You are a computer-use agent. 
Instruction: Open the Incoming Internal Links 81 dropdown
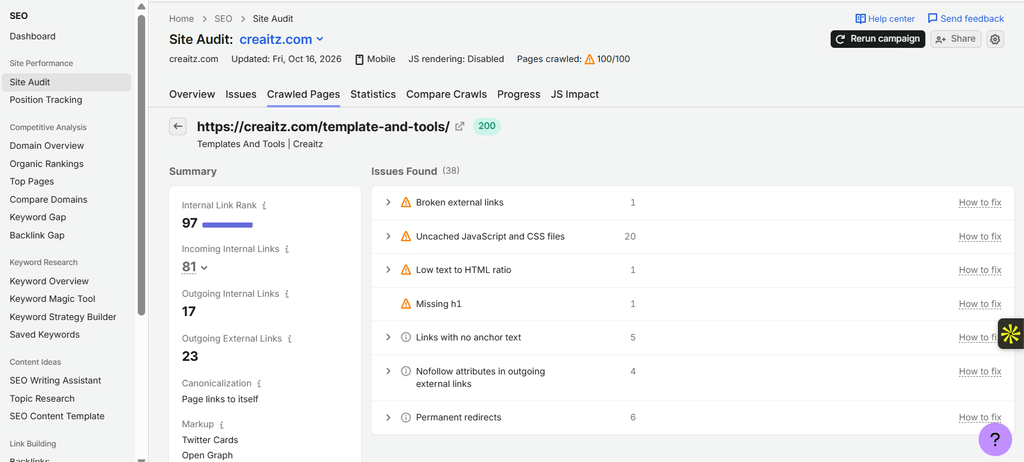(x=194, y=267)
